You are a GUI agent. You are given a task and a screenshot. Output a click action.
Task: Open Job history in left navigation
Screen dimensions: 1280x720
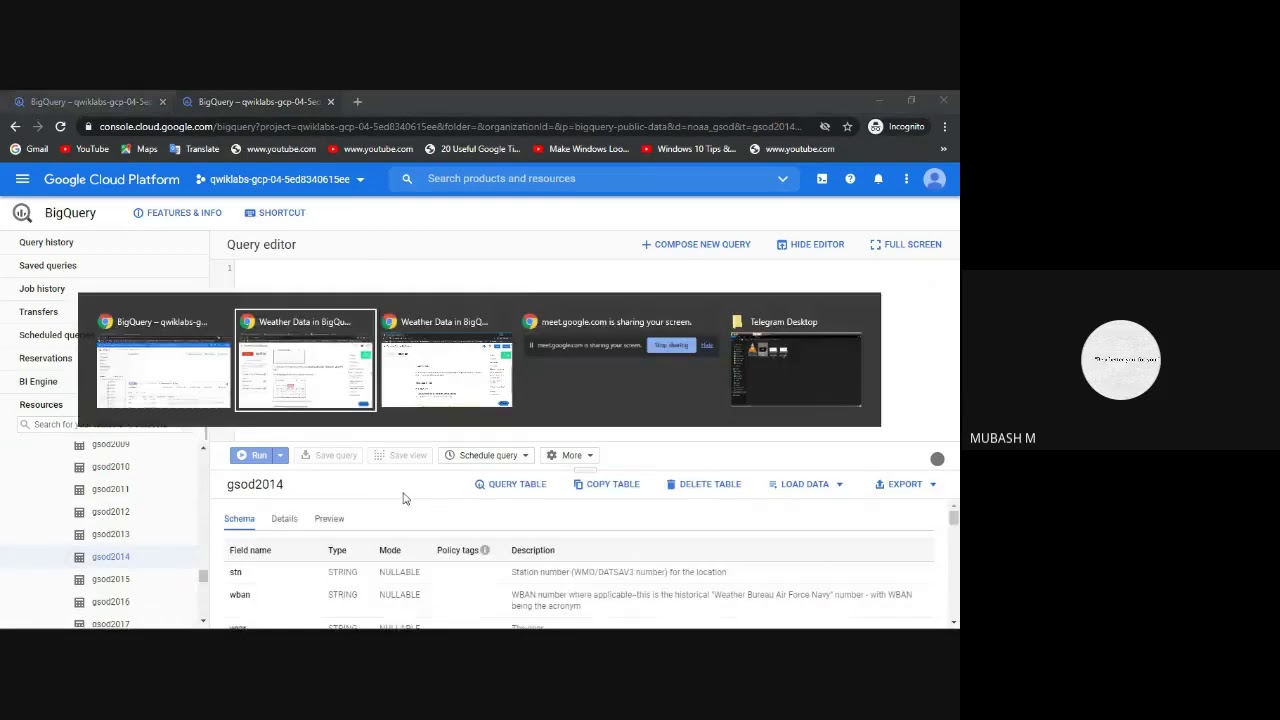[42, 288]
